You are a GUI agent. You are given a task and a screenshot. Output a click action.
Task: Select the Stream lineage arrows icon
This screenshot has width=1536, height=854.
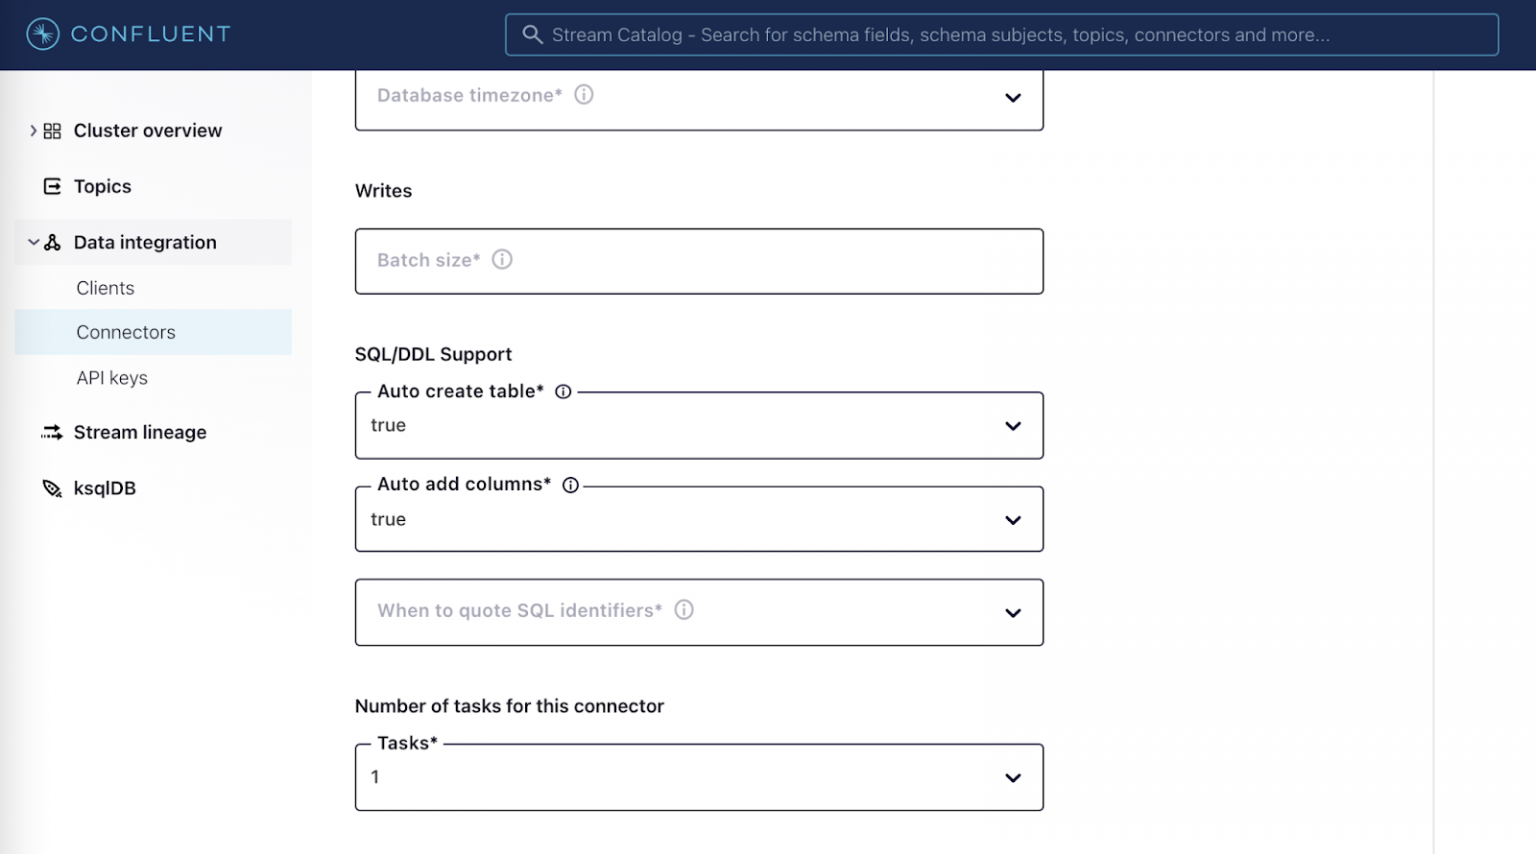pos(51,432)
